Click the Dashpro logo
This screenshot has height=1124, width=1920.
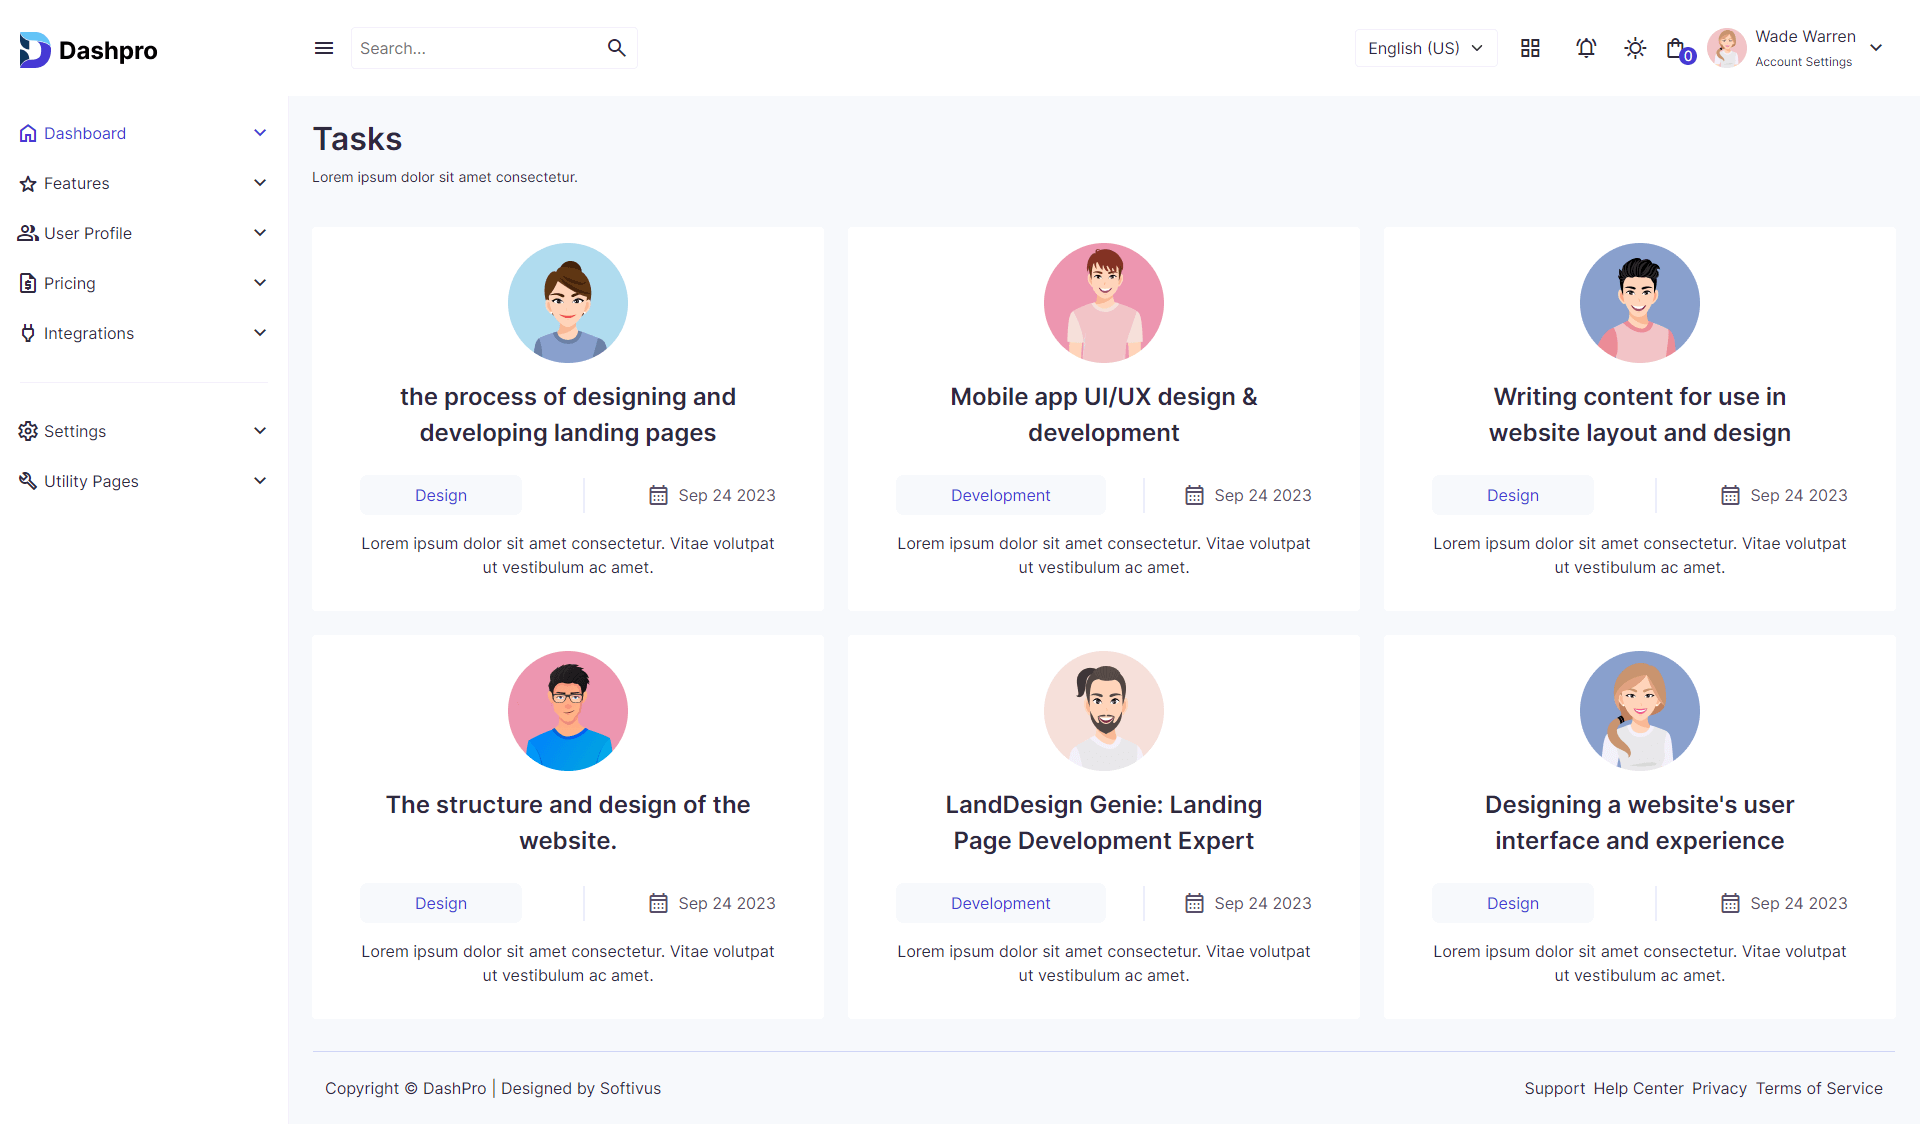click(x=88, y=50)
